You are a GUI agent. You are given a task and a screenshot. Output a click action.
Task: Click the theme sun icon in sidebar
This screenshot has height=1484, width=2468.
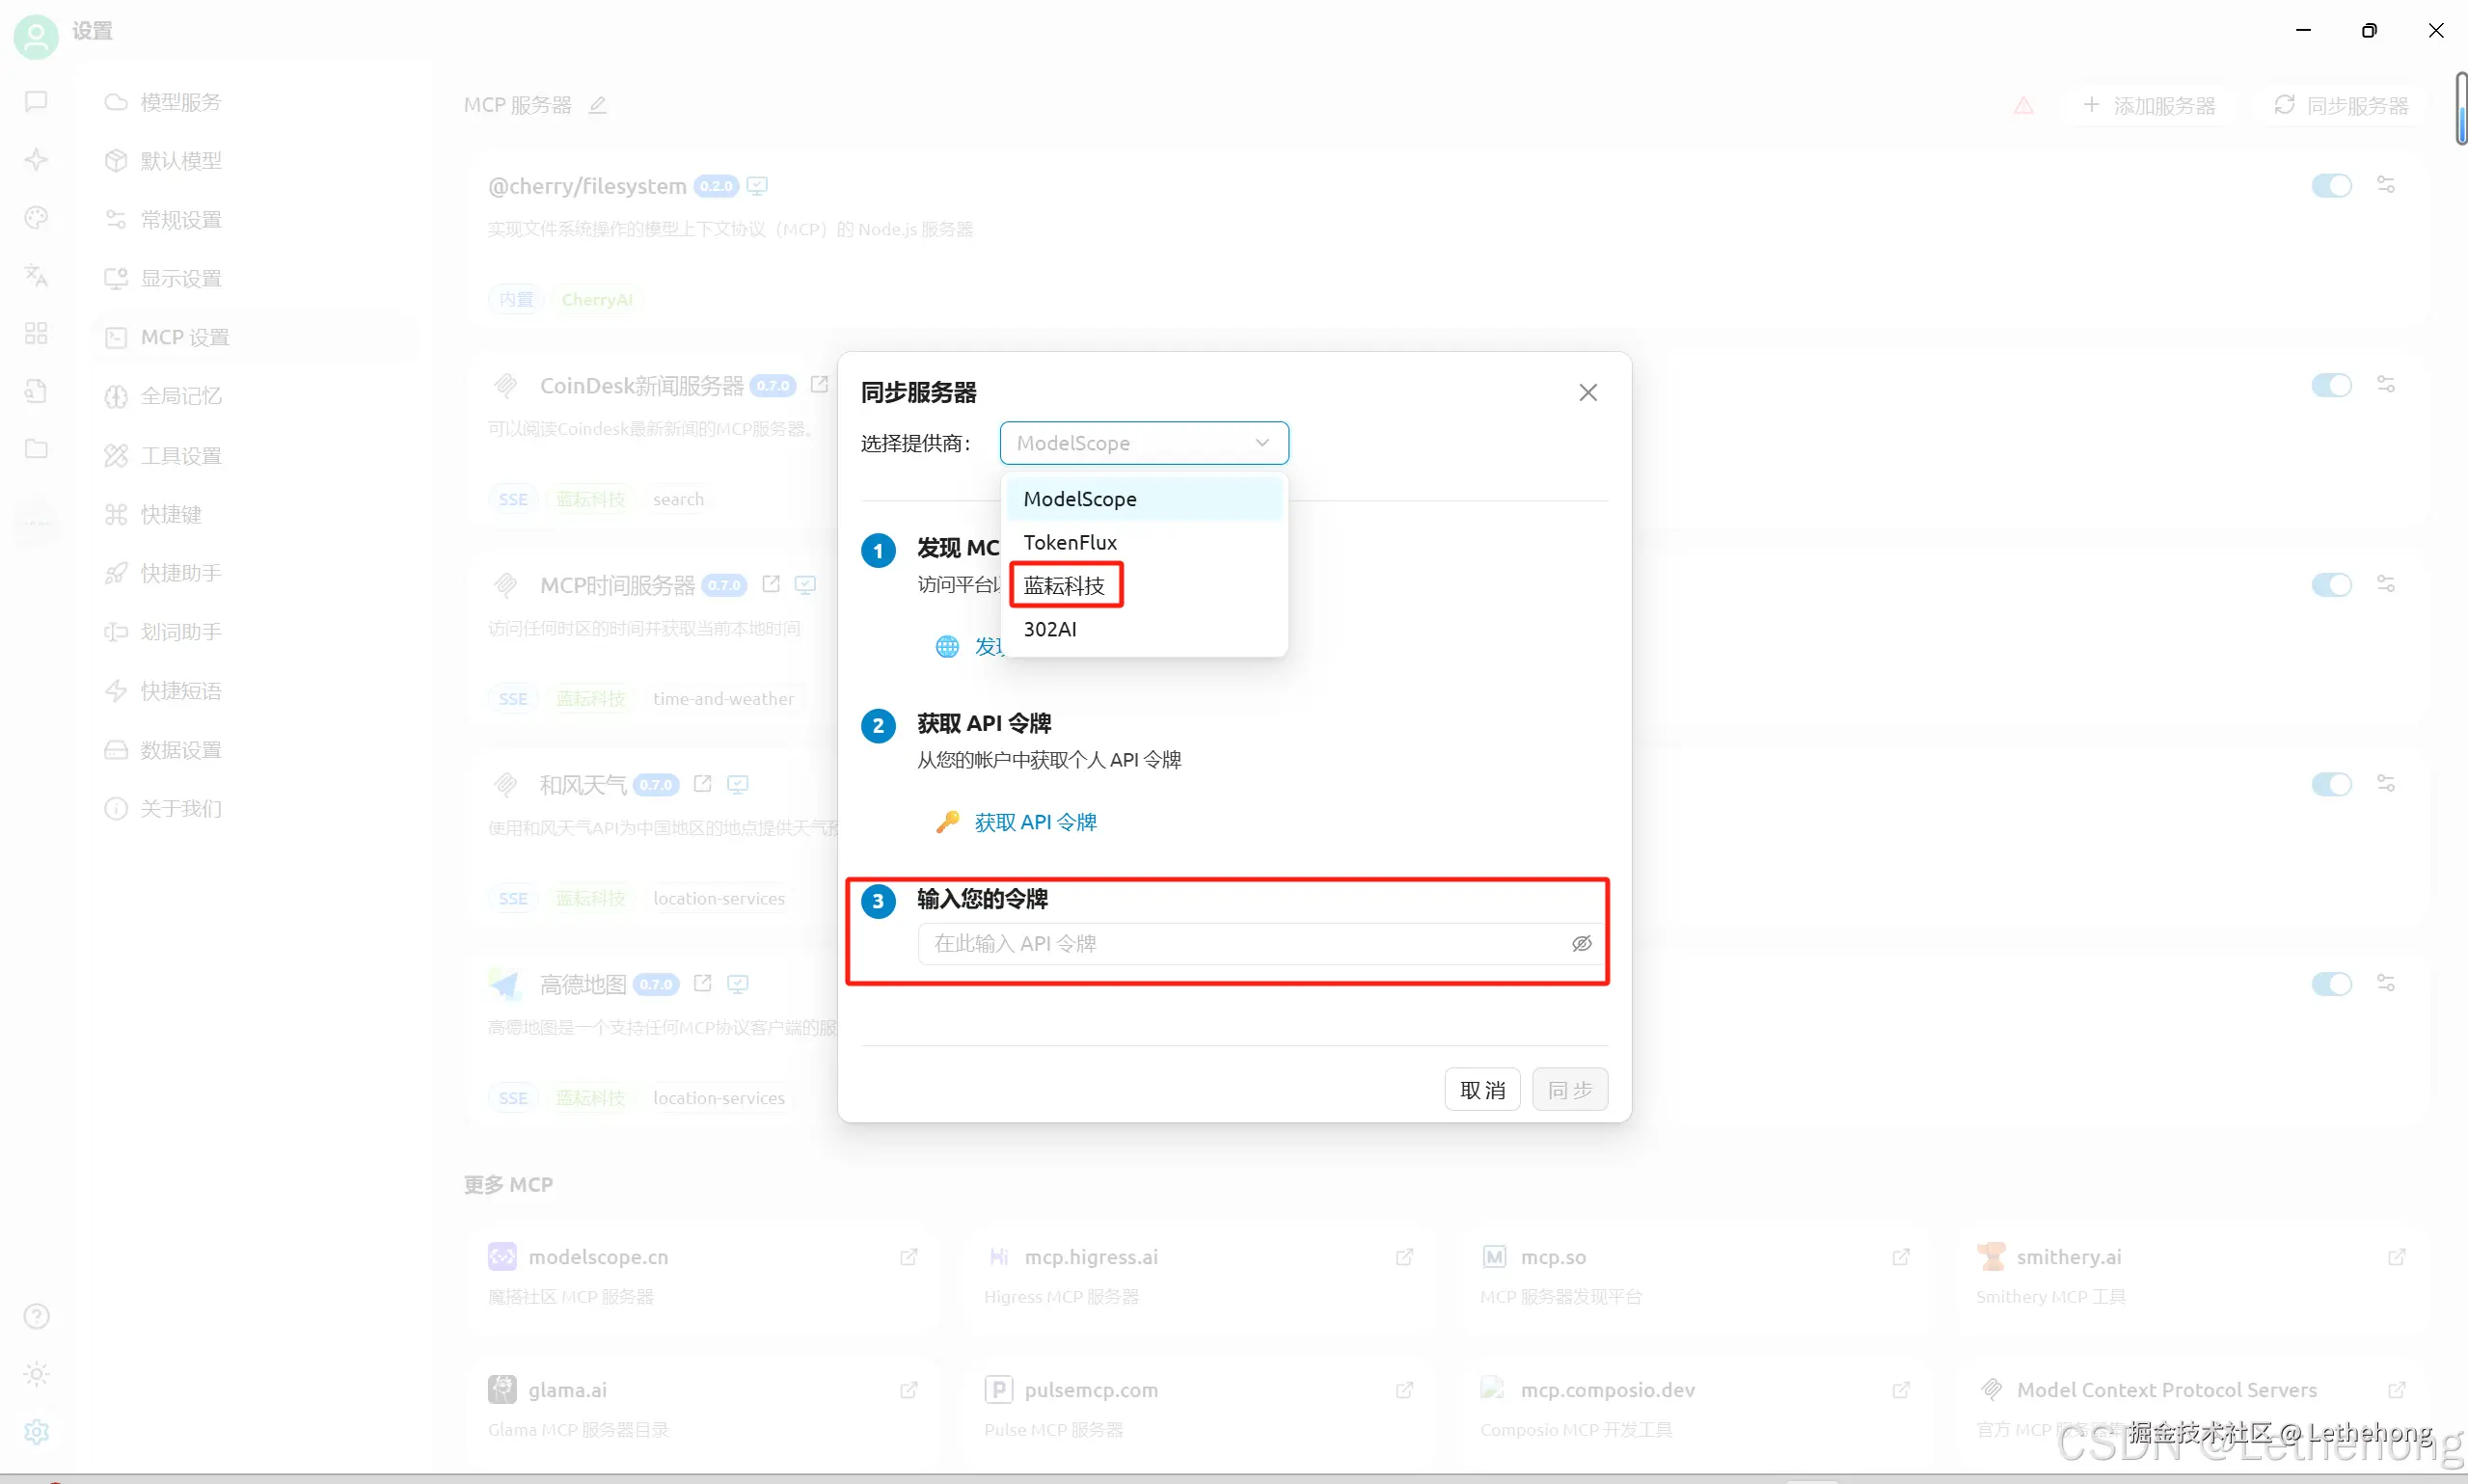click(x=36, y=1374)
